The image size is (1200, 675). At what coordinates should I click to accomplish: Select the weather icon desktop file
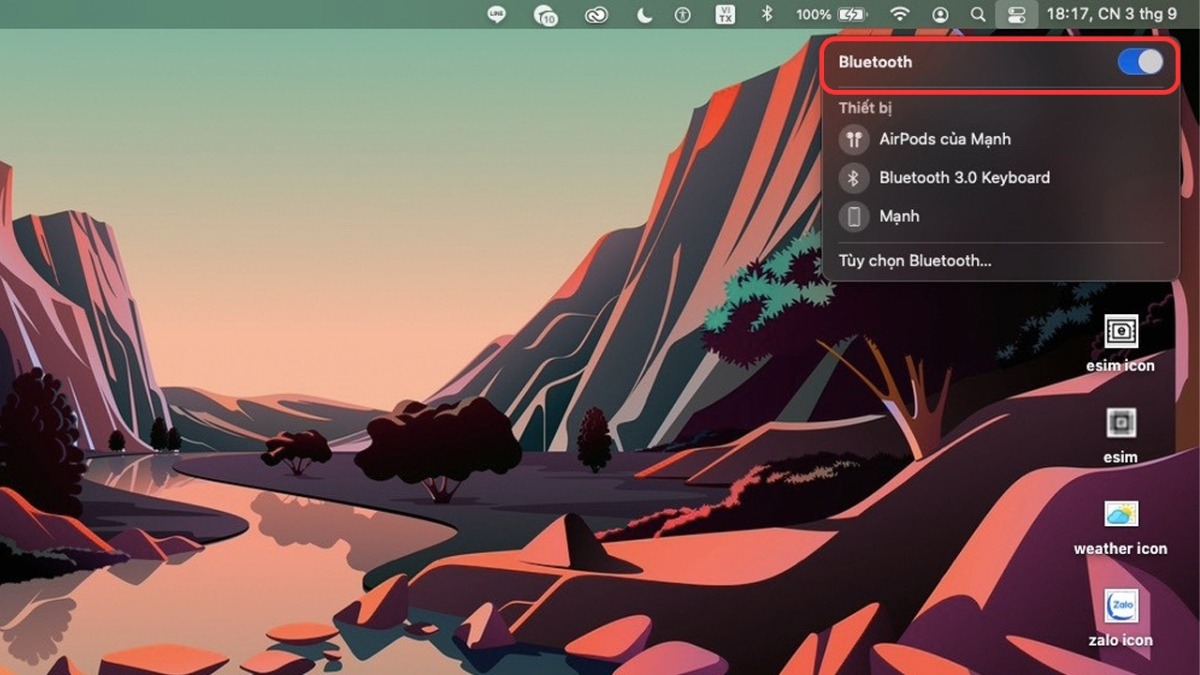tap(1120, 527)
